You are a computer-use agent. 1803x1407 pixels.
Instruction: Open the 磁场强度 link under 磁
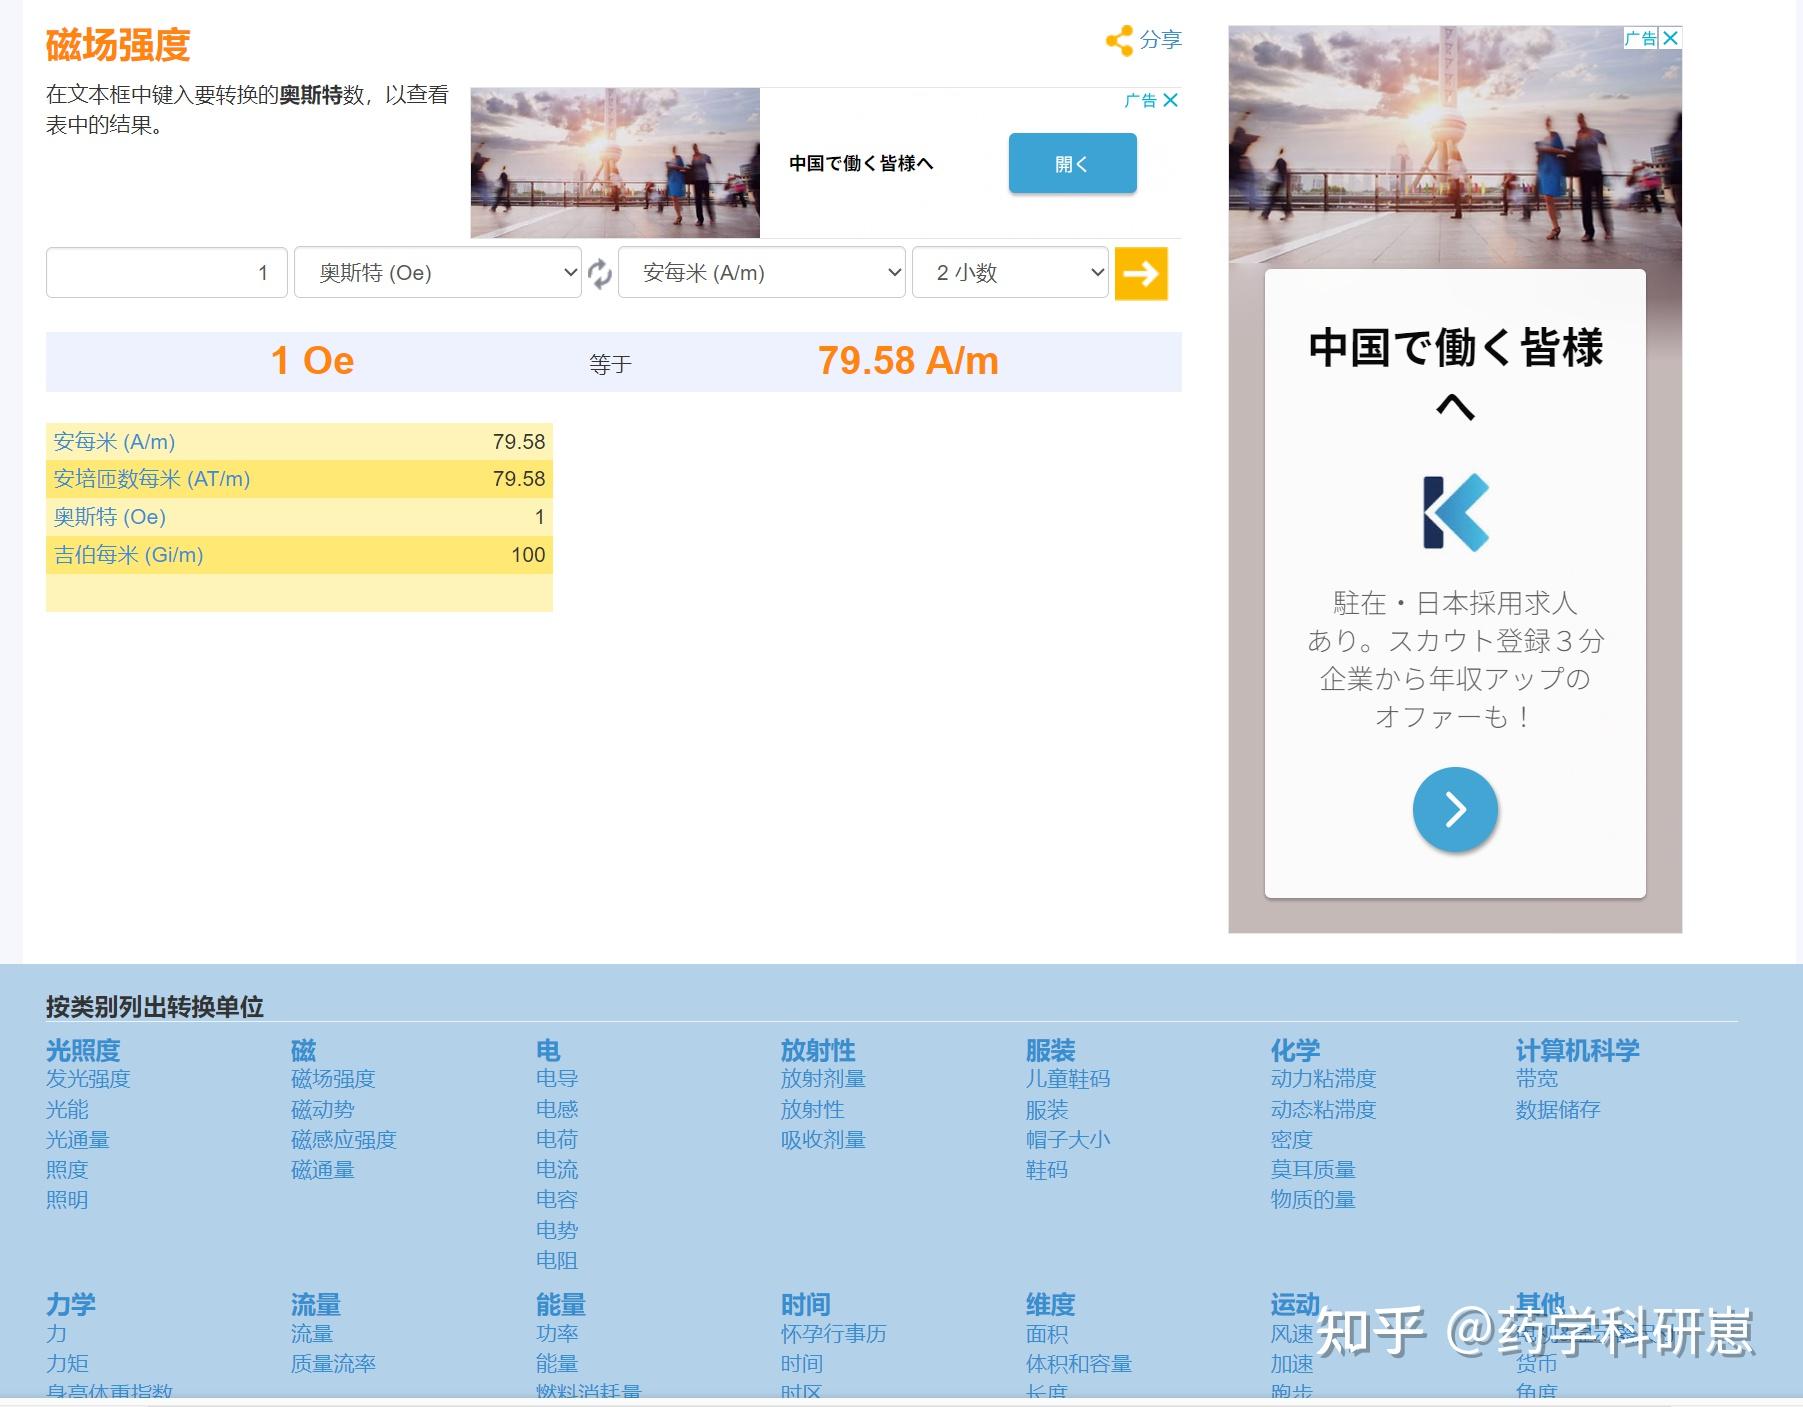point(332,1079)
